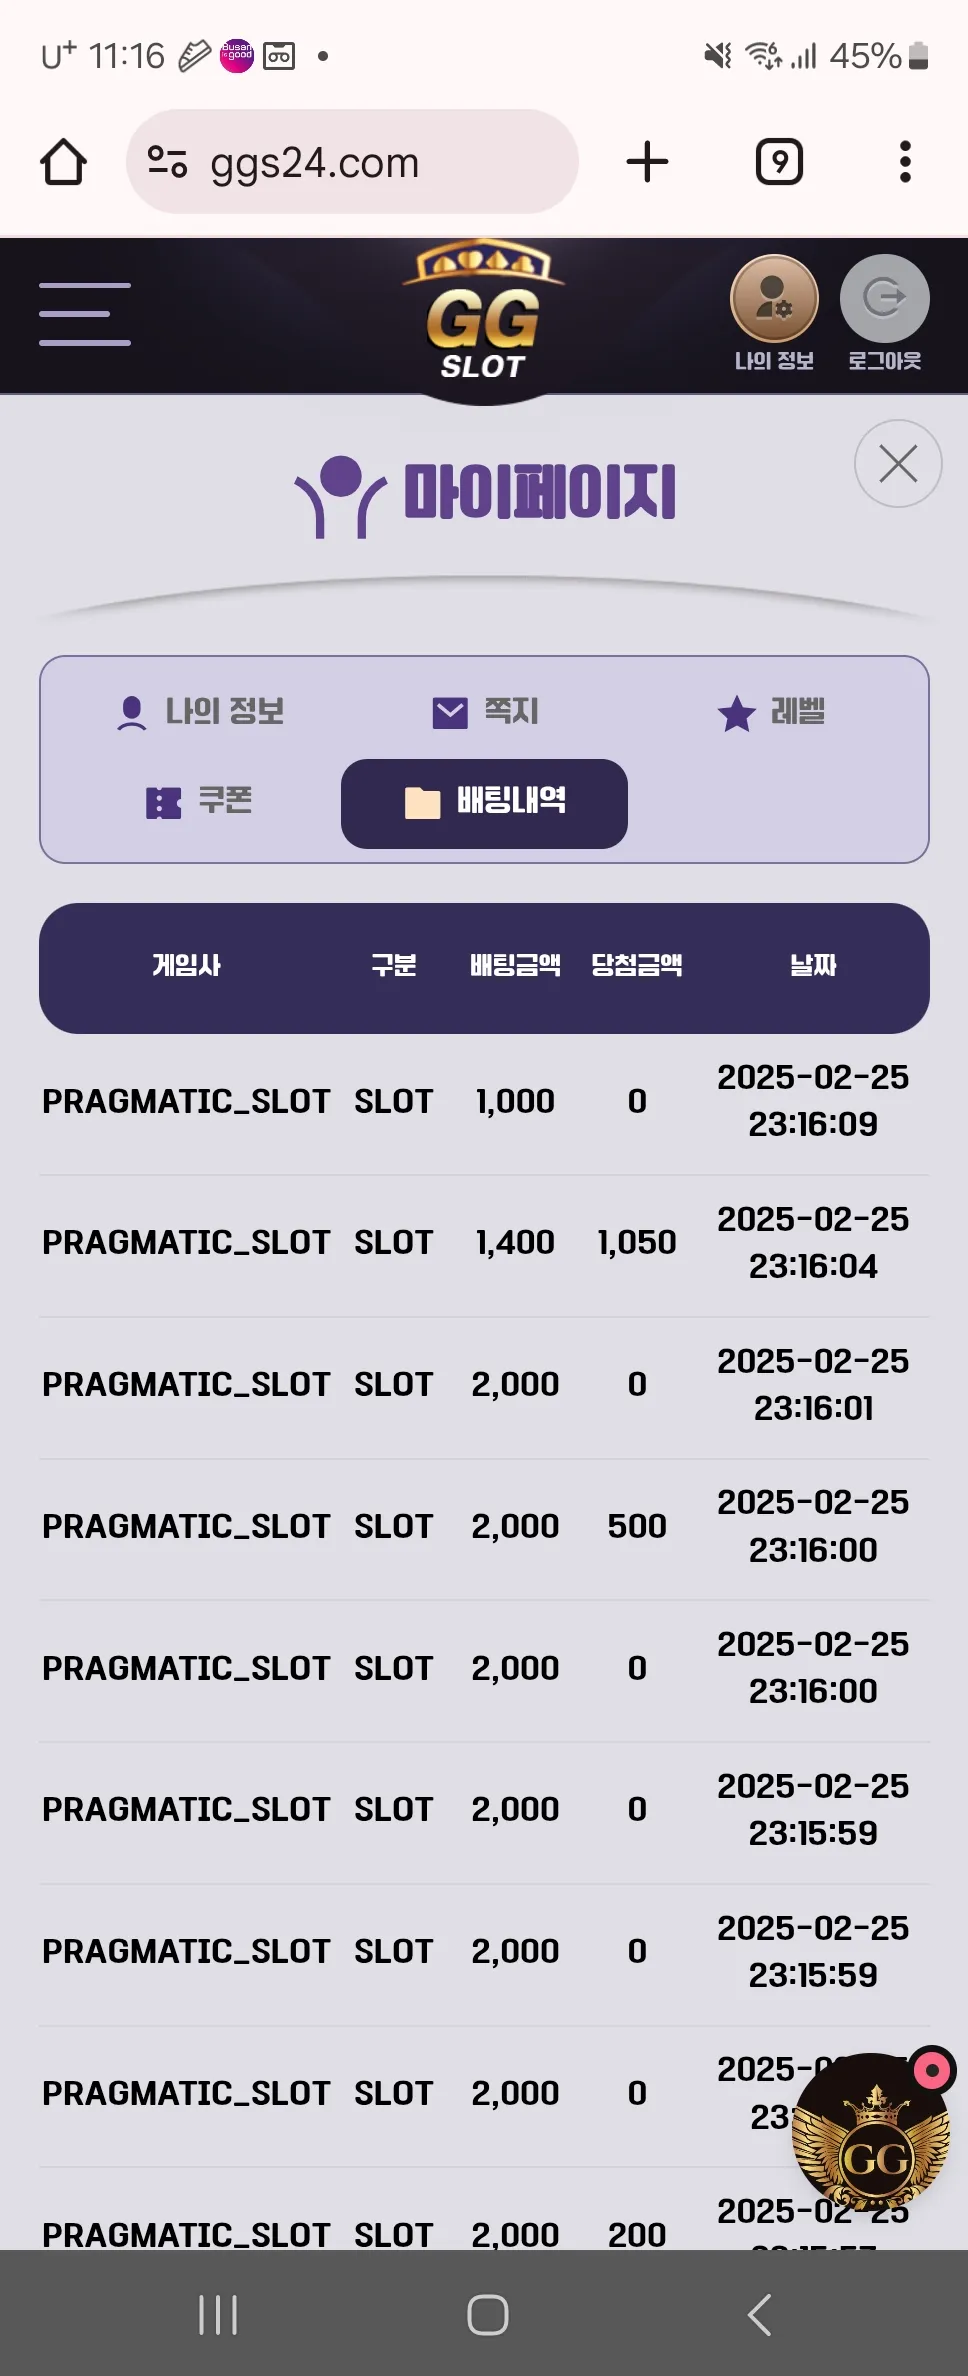Close the 마이페이지 panel with X
The height and width of the screenshot is (2376, 968).
click(898, 464)
